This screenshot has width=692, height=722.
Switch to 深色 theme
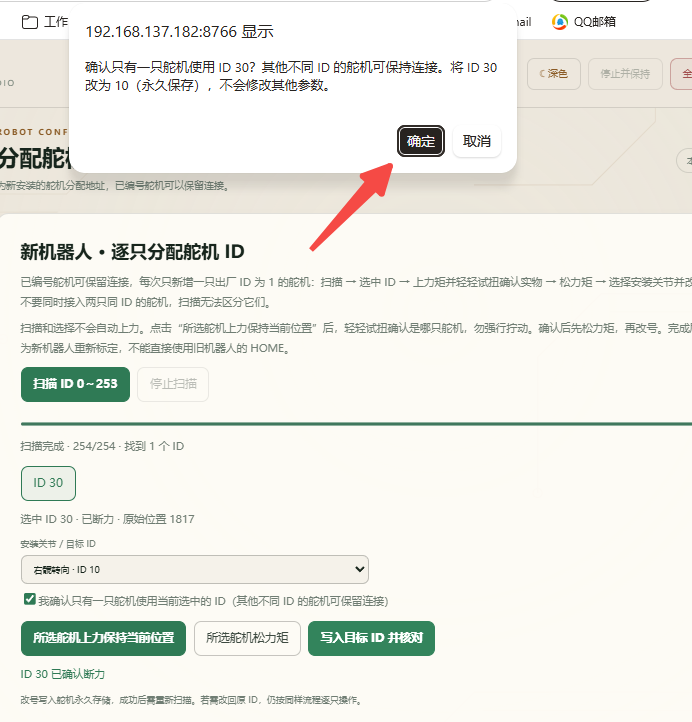553,74
